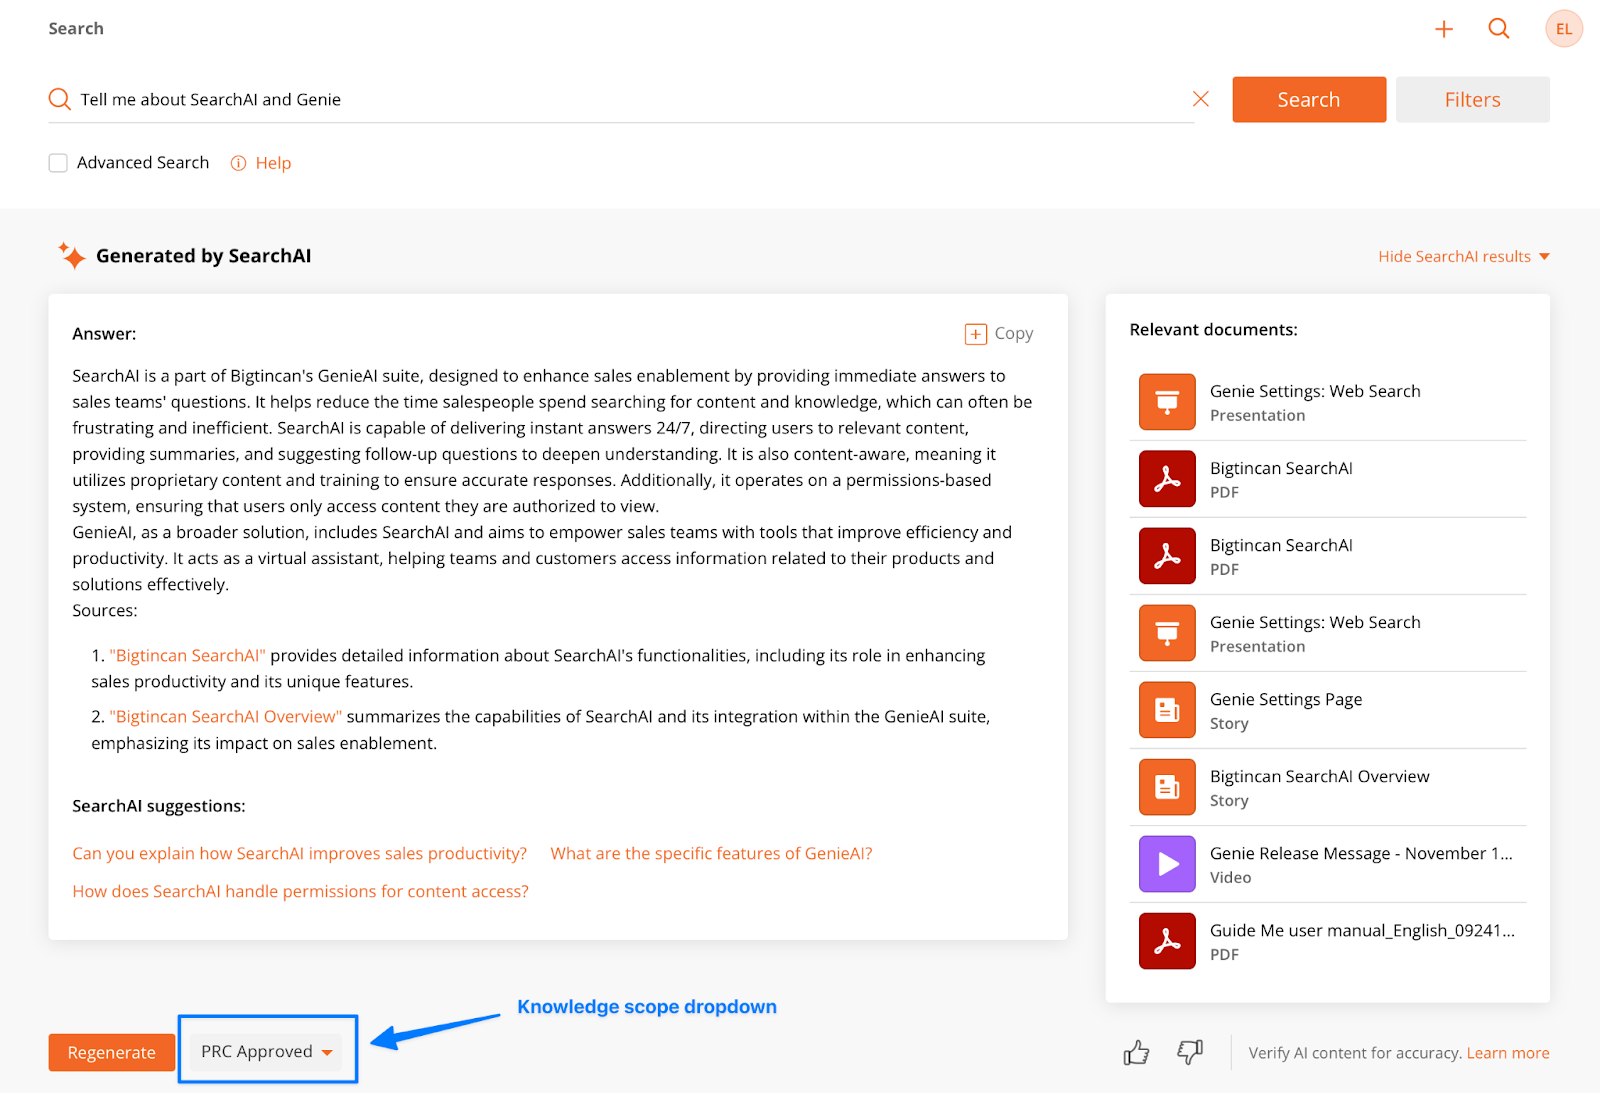
Task: Give the answer a thumbs up
Action: [x=1136, y=1052]
